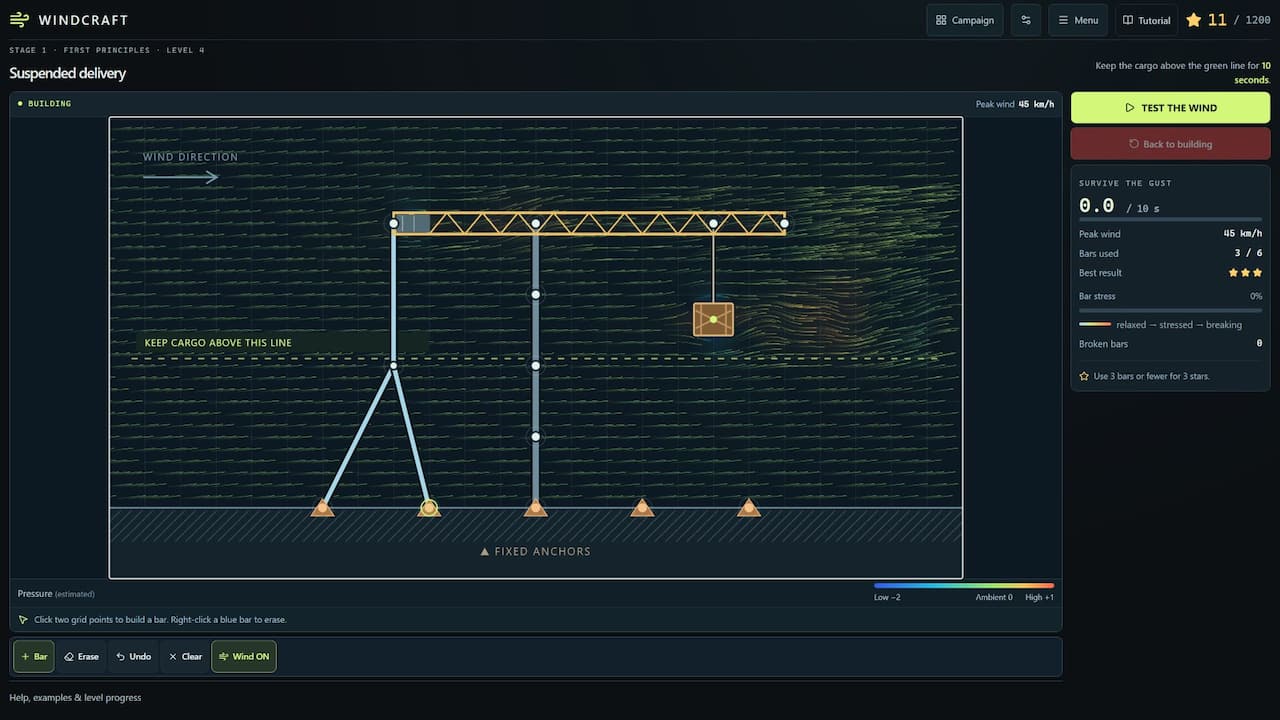Click the Wind Direction arrow indicator
The image size is (1280, 720).
(x=181, y=177)
